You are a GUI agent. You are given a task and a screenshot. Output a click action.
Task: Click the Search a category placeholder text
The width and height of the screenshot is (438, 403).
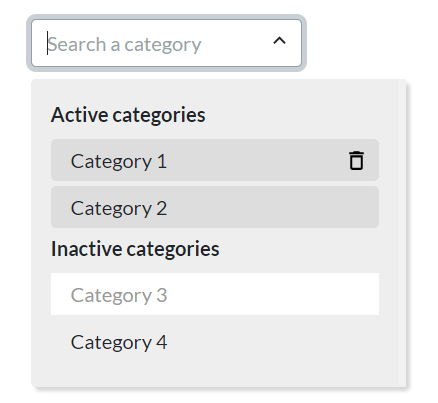pos(124,45)
